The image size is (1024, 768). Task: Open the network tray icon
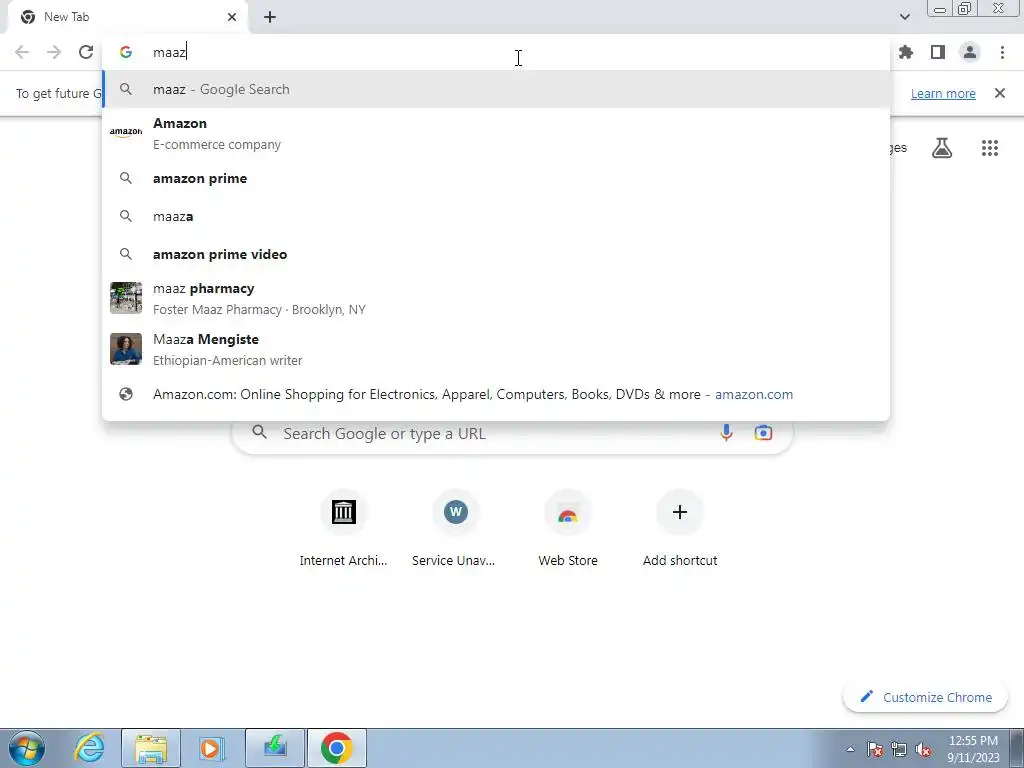tap(899, 749)
